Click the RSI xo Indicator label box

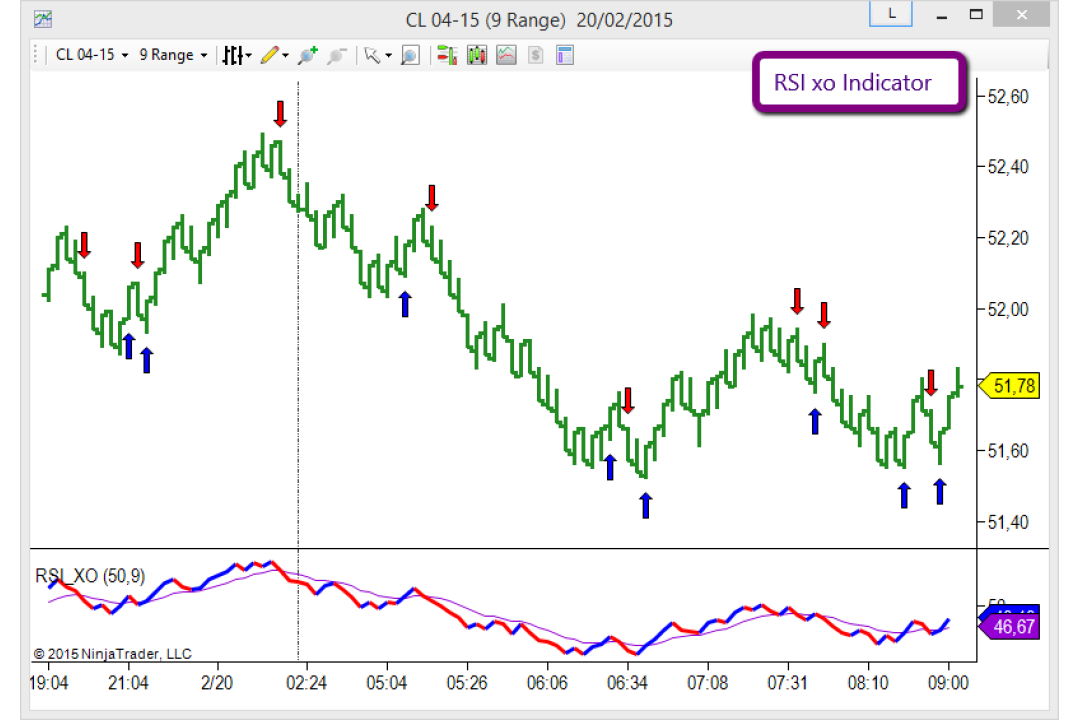tap(859, 83)
